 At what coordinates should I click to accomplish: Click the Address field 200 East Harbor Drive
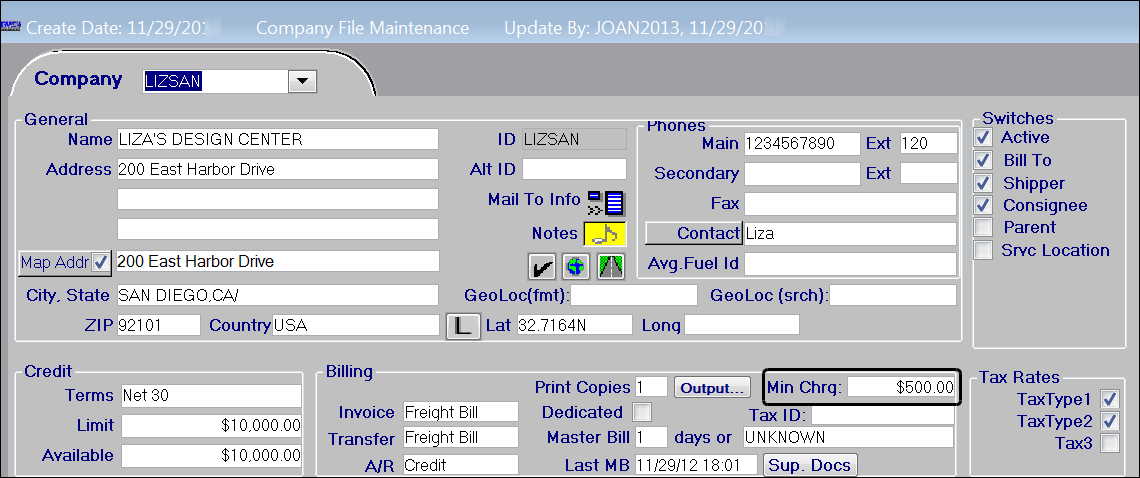coord(278,170)
